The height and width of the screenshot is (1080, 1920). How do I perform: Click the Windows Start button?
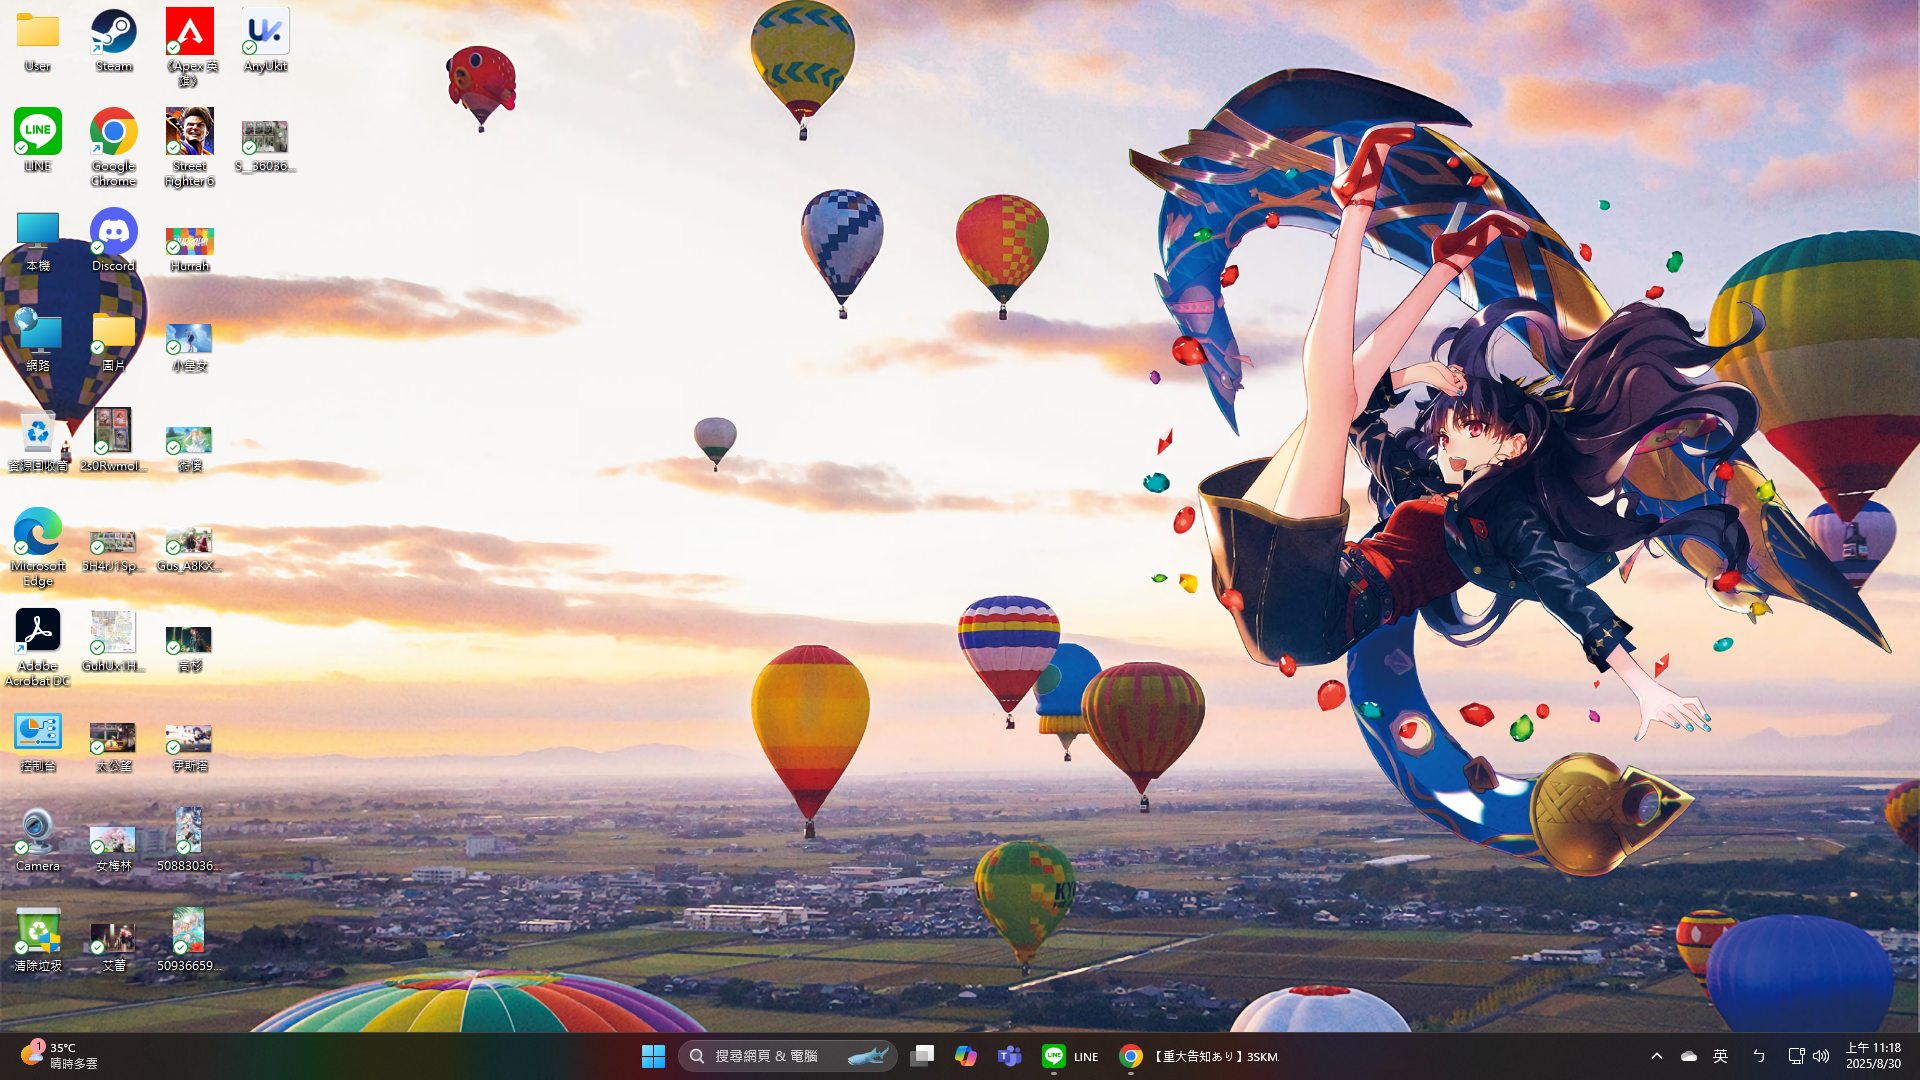click(x=653, y=1056)
